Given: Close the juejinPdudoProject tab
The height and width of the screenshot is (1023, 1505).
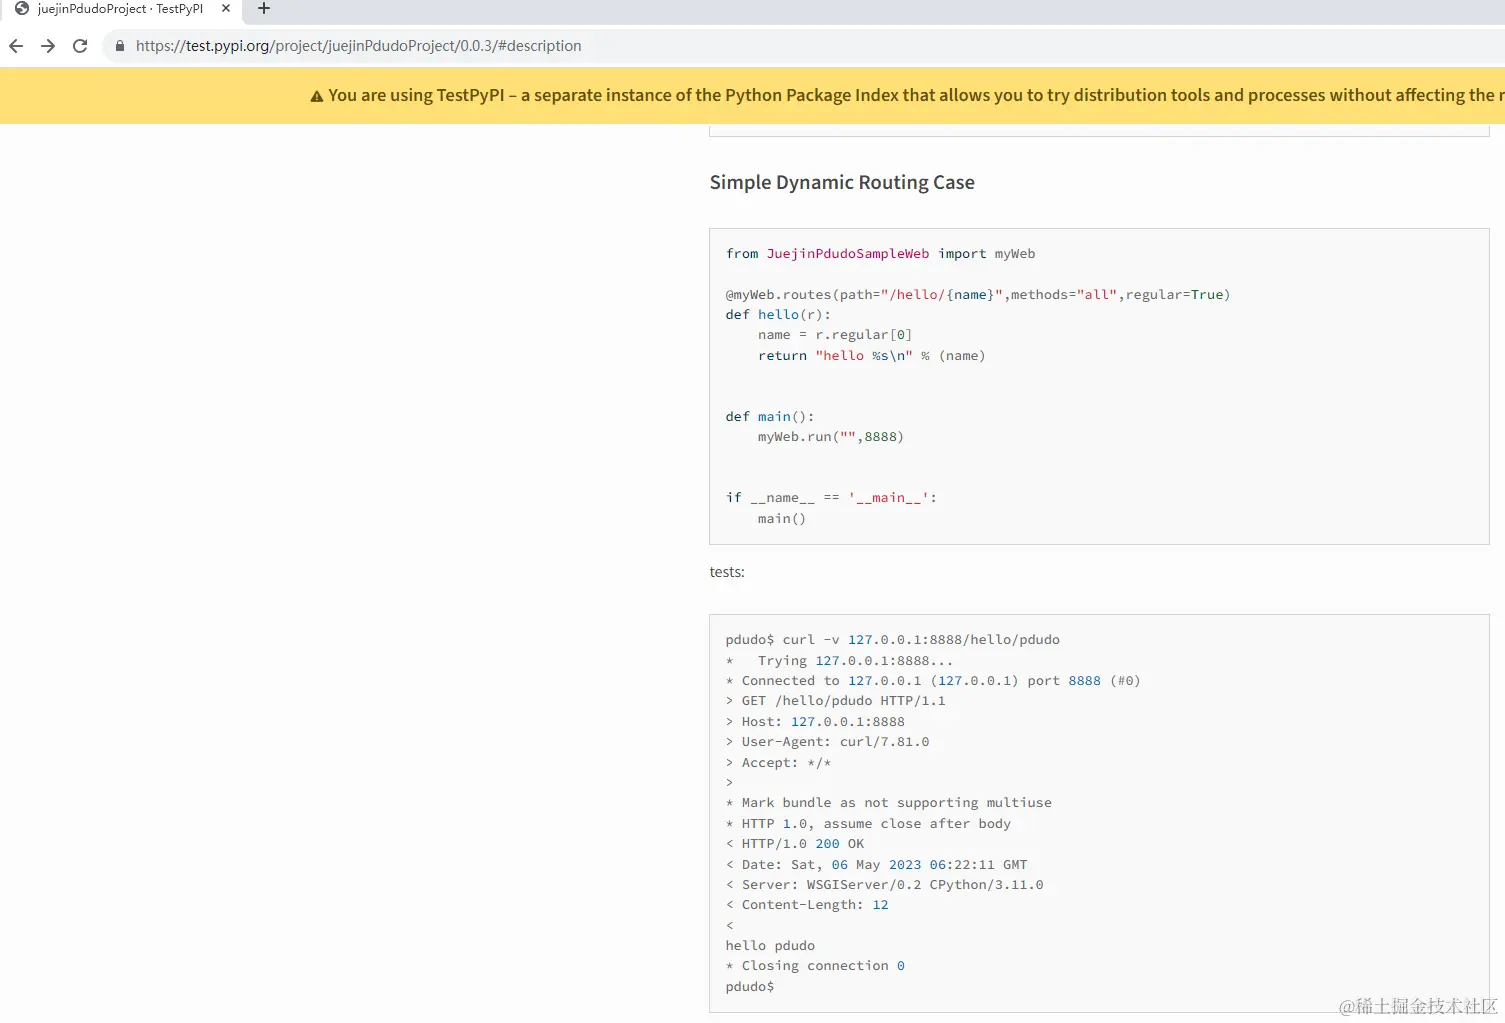Looking at the screenshot, I should click(226, 9).
